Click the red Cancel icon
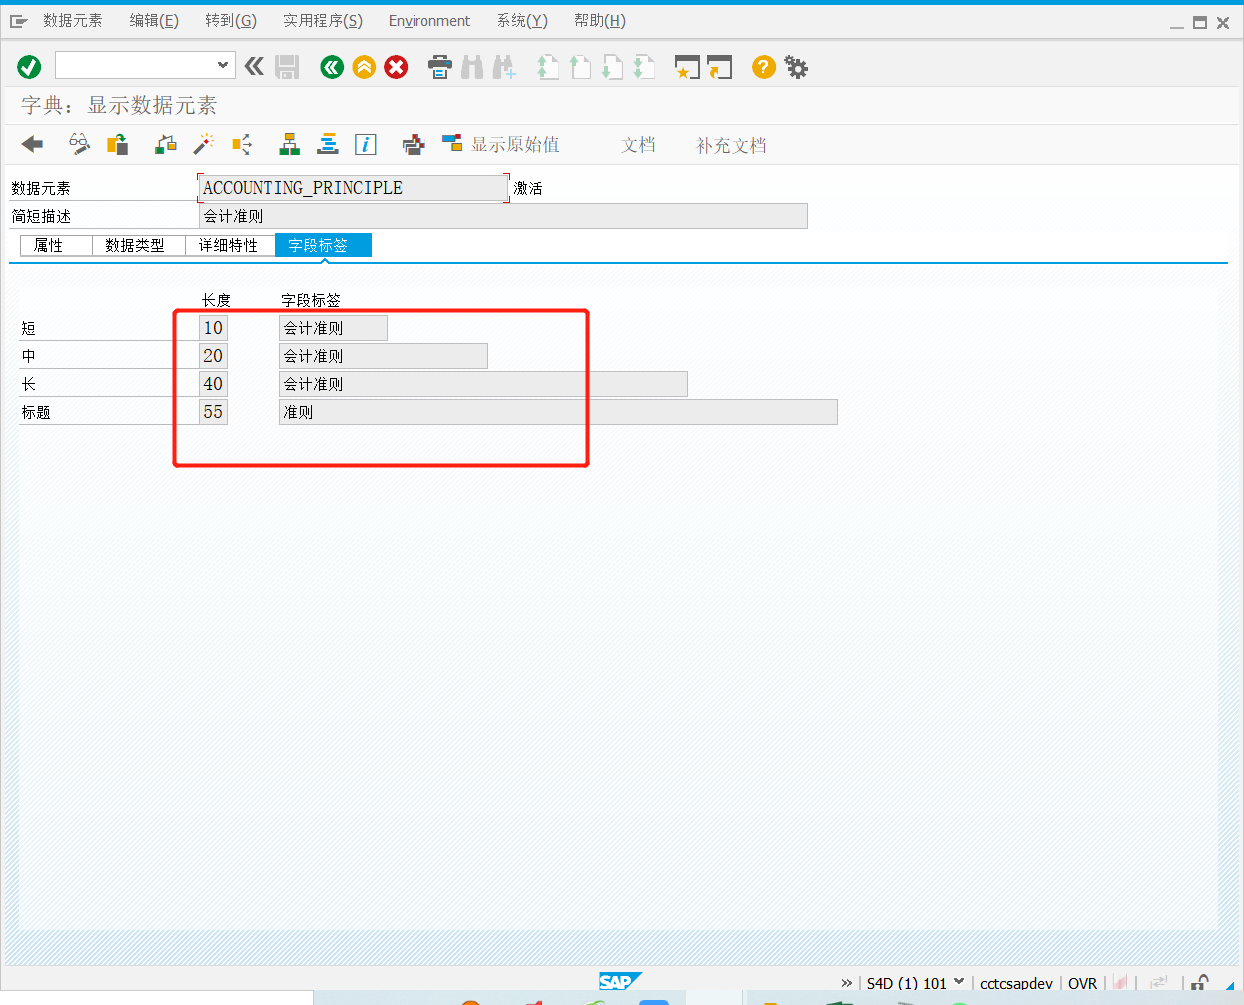 pos(396,67)
